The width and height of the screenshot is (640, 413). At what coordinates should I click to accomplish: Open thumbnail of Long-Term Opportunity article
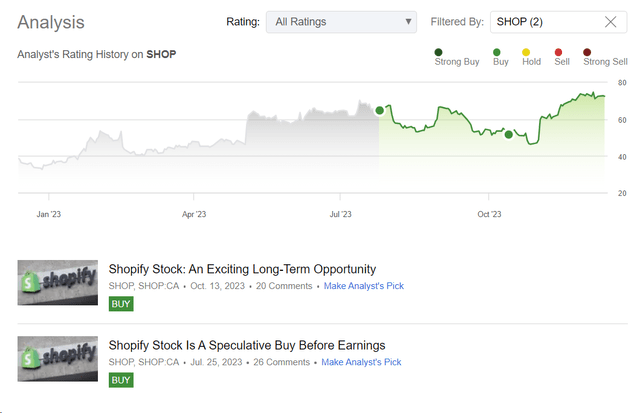click(58, 283)
